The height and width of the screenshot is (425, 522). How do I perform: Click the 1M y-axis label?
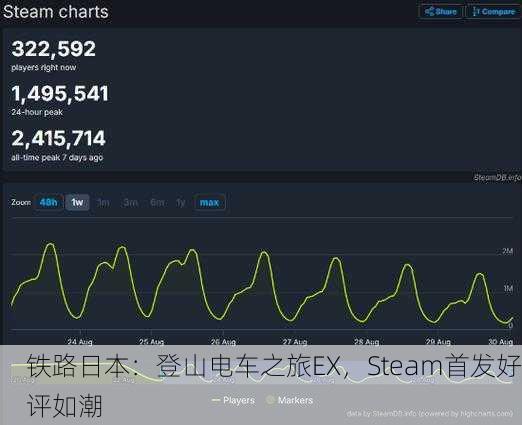click(508, 288)
